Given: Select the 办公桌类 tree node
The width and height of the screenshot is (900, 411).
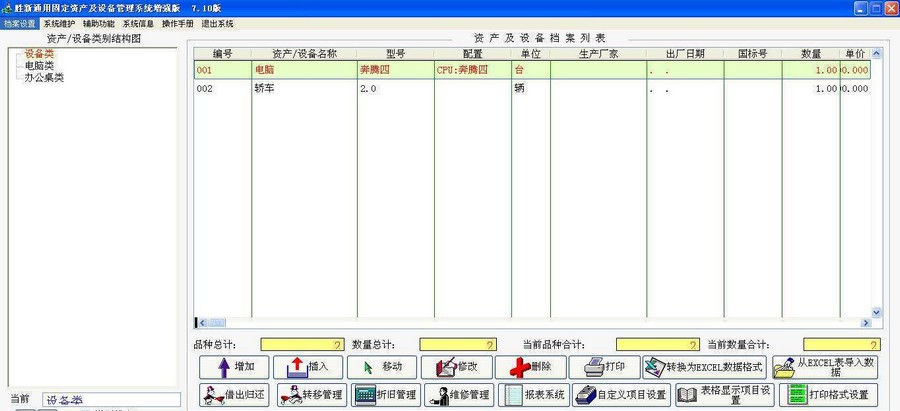Looking at the screenshot, I should point(44,78).
